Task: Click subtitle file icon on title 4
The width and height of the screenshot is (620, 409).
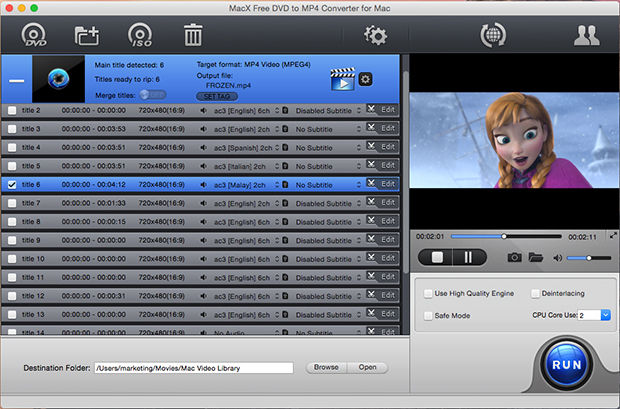Action: [285, 148]
